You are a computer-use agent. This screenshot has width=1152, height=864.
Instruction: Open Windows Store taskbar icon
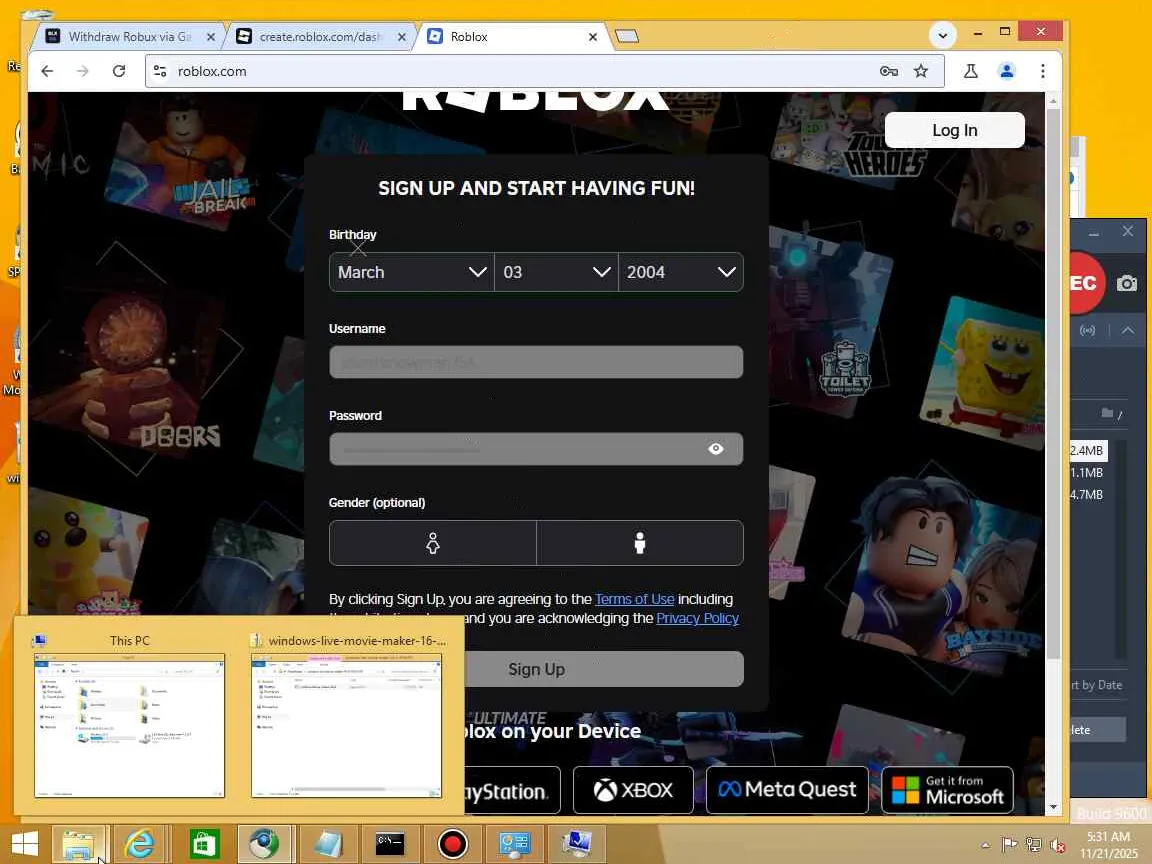204,845
